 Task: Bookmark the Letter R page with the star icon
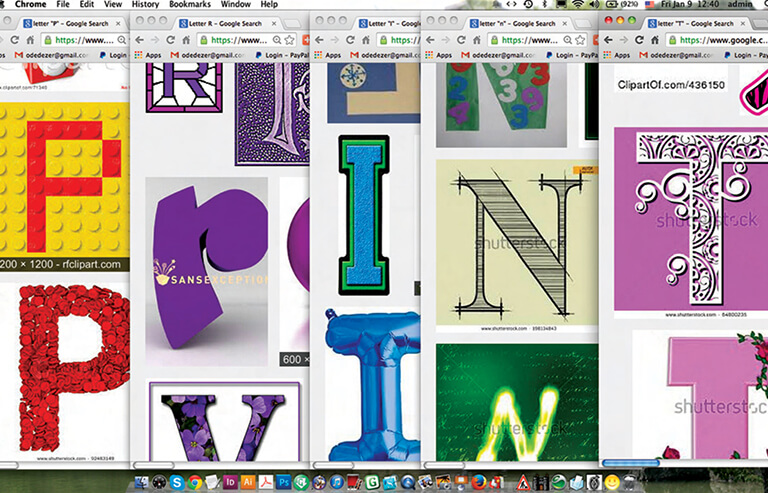click(x=289, y=40)
